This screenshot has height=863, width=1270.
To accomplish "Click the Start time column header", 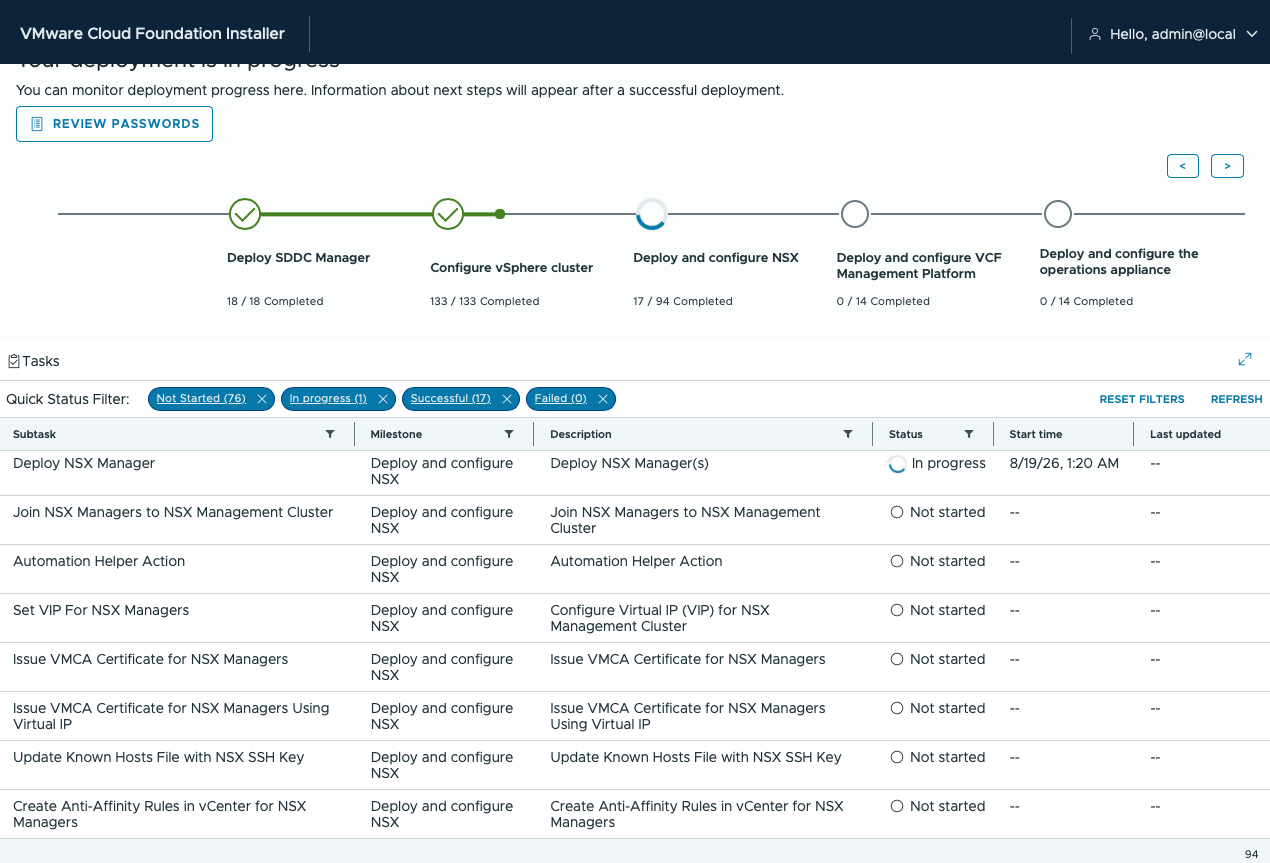I will click(x=1036, y=434).
